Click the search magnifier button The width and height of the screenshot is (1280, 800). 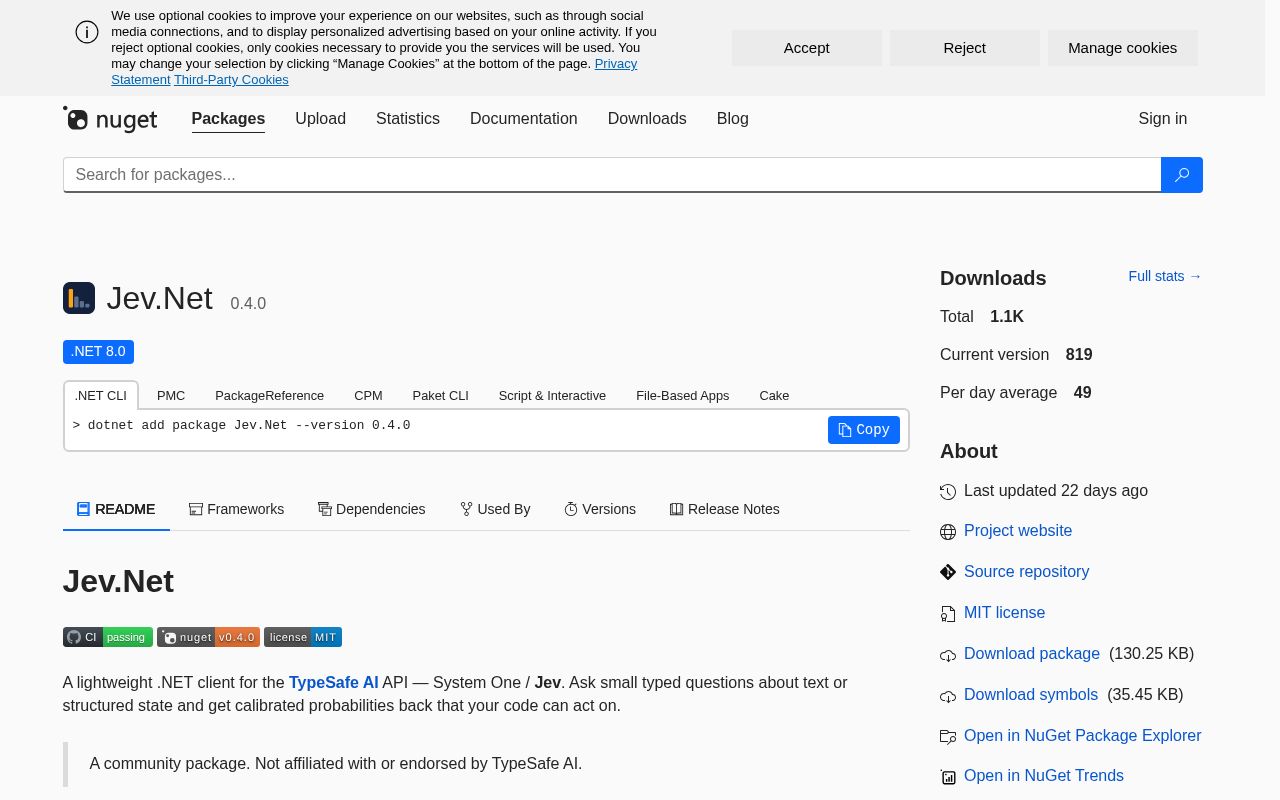click(x=1181, y=175)
